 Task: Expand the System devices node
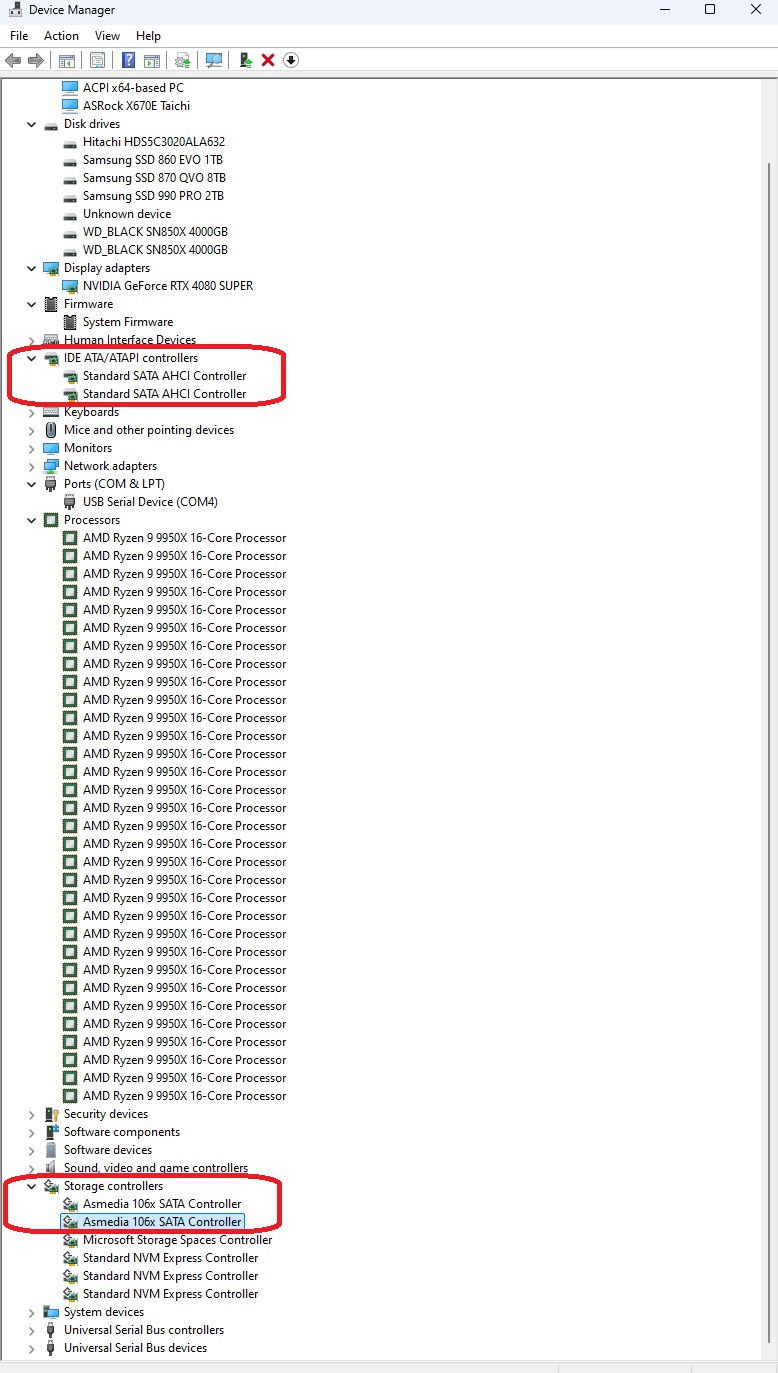pyautogui.click(x=32, y=1312)
